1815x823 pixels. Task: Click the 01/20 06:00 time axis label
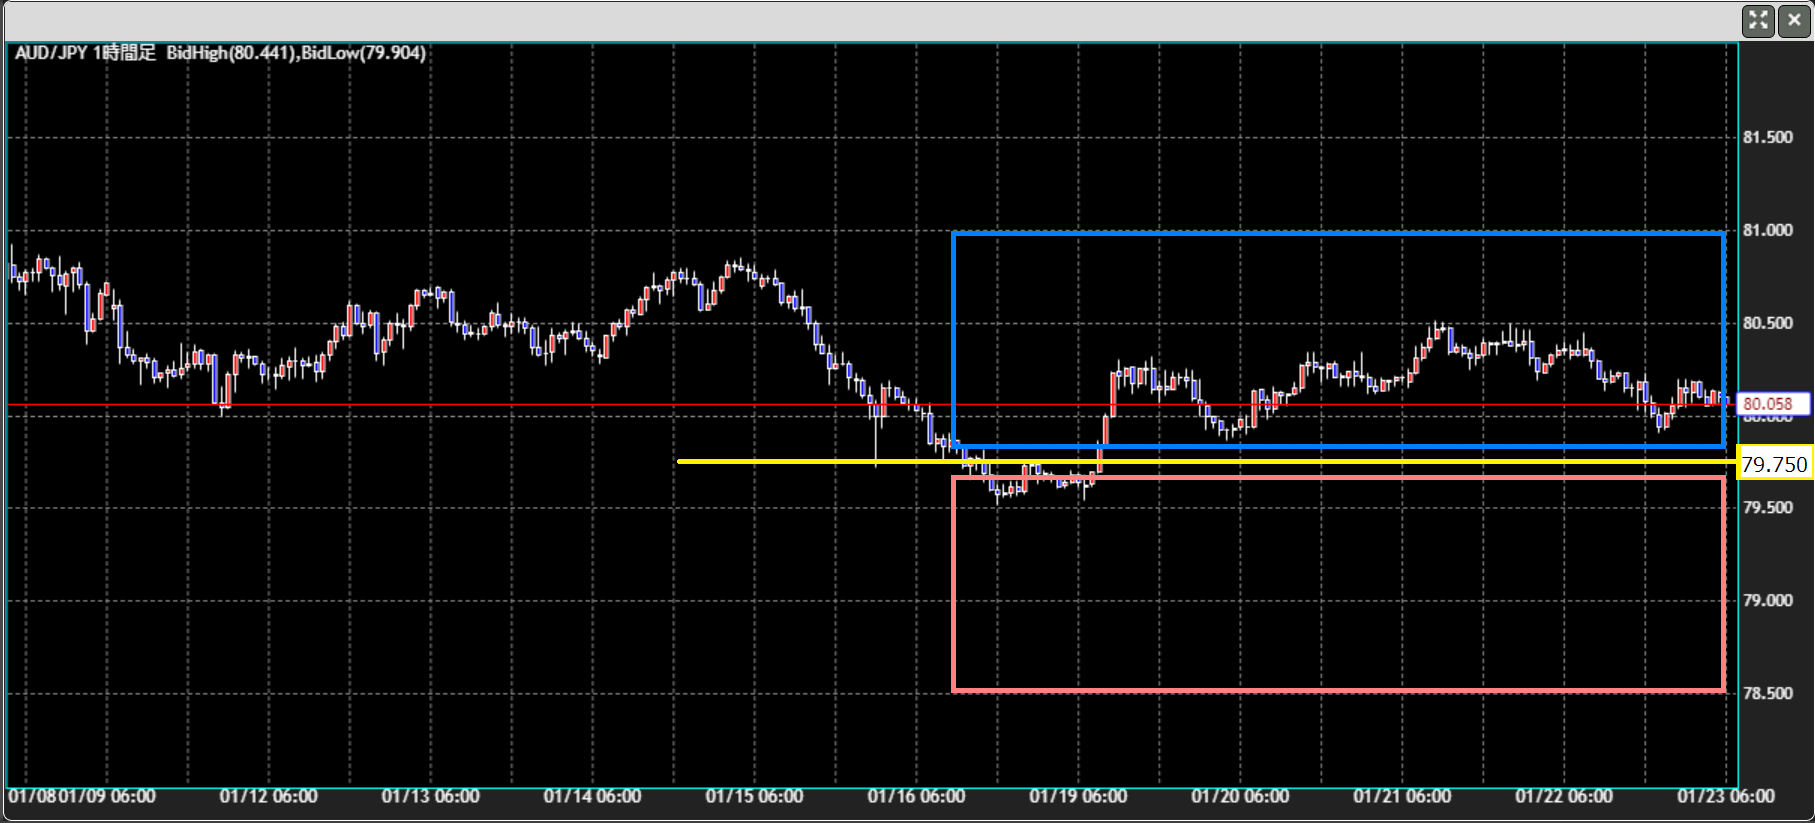pyautogui.click(x=1241, y=796)
